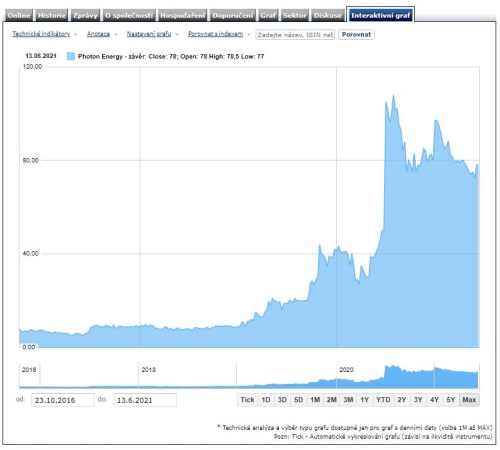Click the dropdown arrow next to Anotace

pyautogui.click(x=116, y=34)
